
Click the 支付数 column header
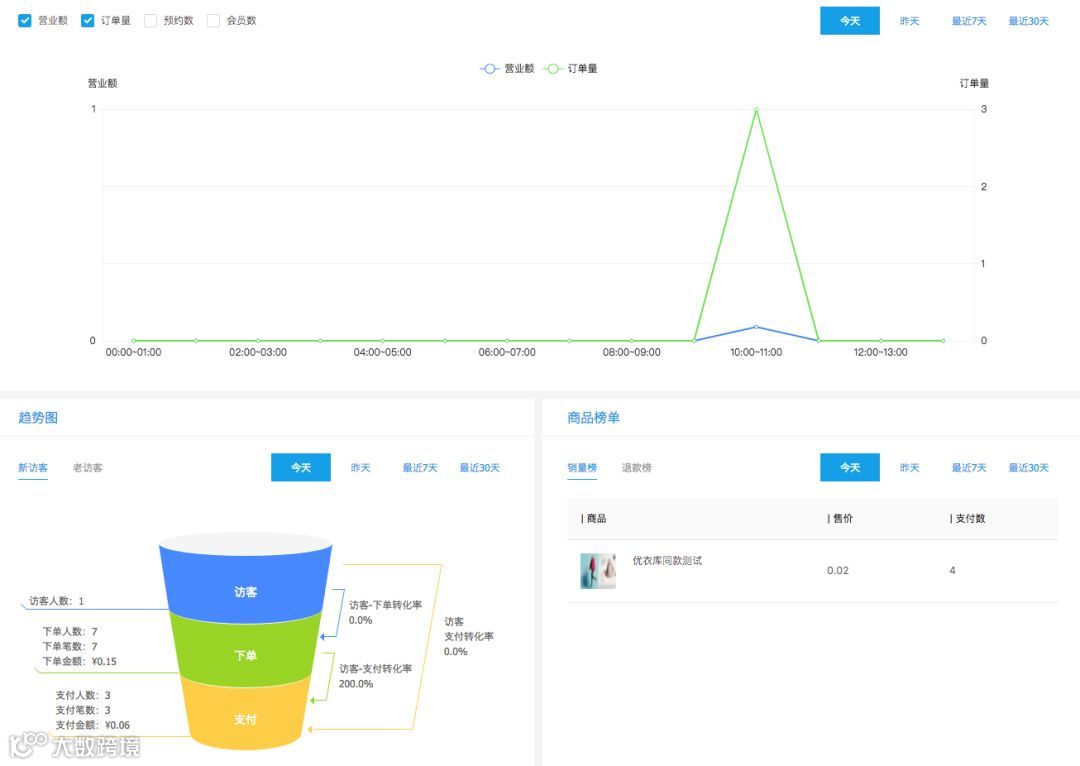click(x=970, y=519)
